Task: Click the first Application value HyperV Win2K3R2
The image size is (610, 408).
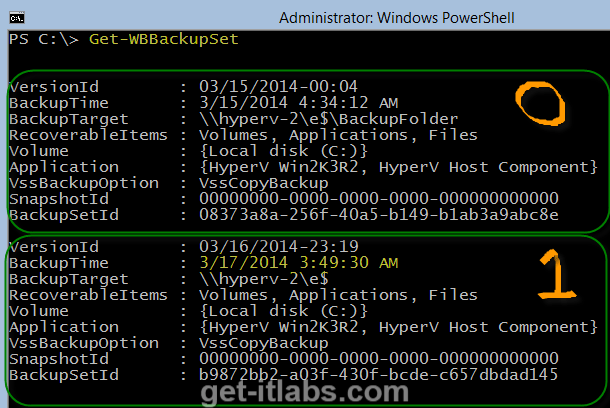Action: tap(283, 167)
